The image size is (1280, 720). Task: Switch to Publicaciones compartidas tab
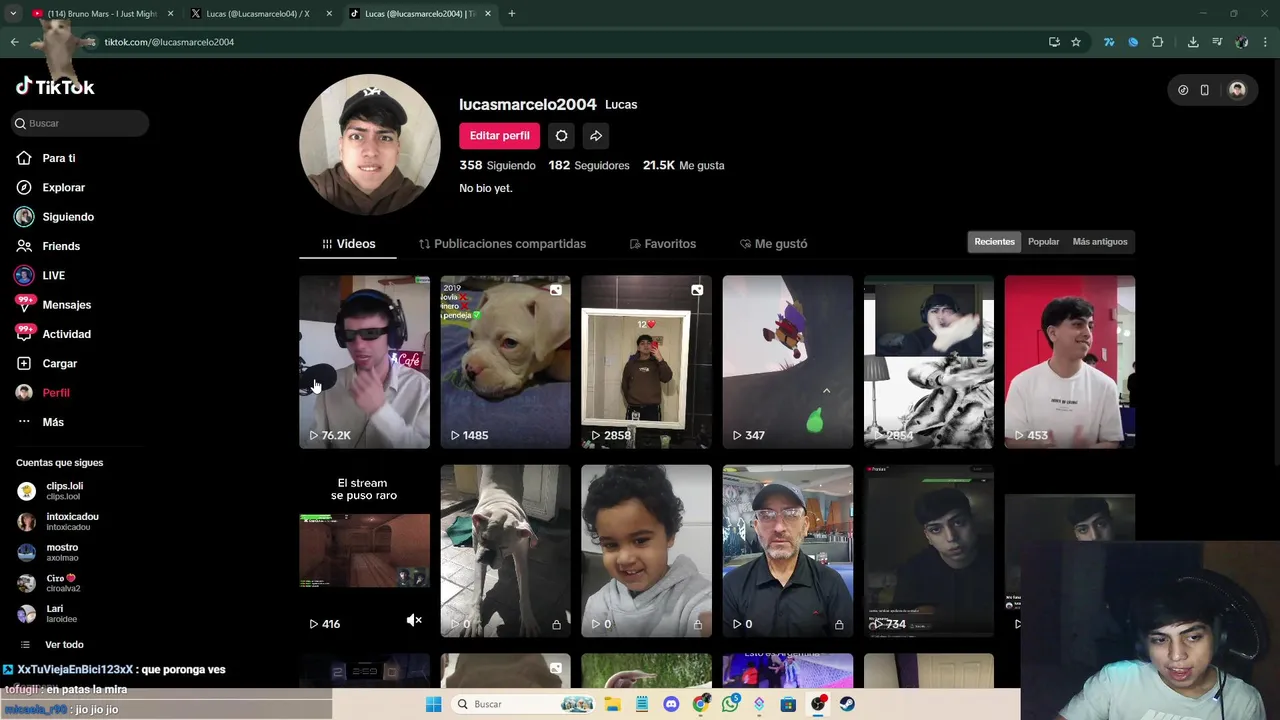tap(502, 244)
